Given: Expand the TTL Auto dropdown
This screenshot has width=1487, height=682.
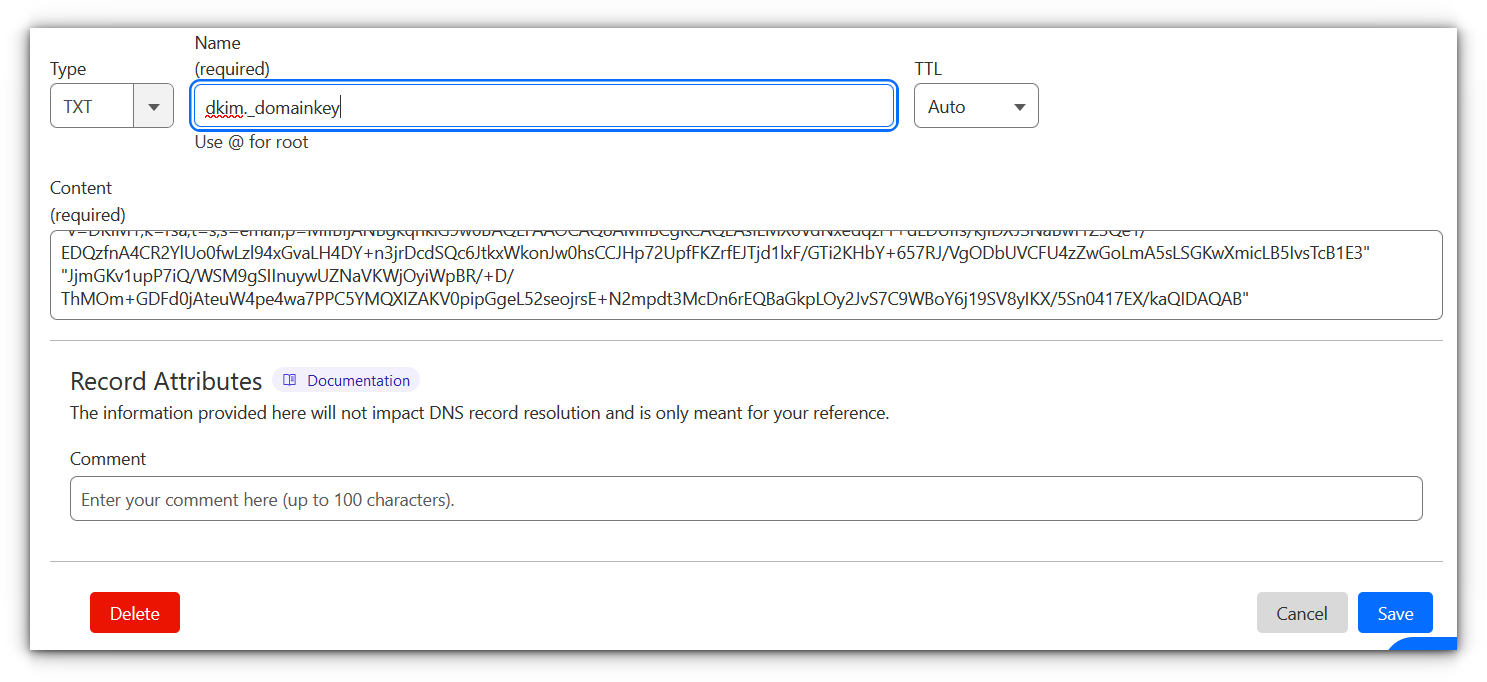Looking at the screenshot, I should tap(975, 107).
